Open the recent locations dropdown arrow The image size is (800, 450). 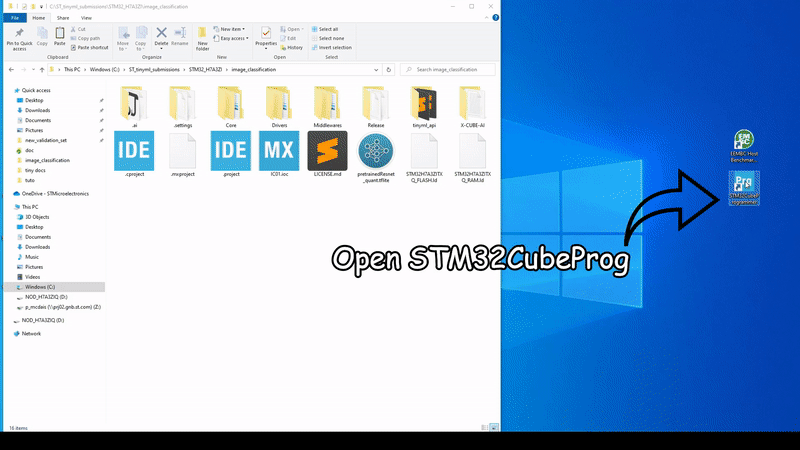tap(33, 69)
